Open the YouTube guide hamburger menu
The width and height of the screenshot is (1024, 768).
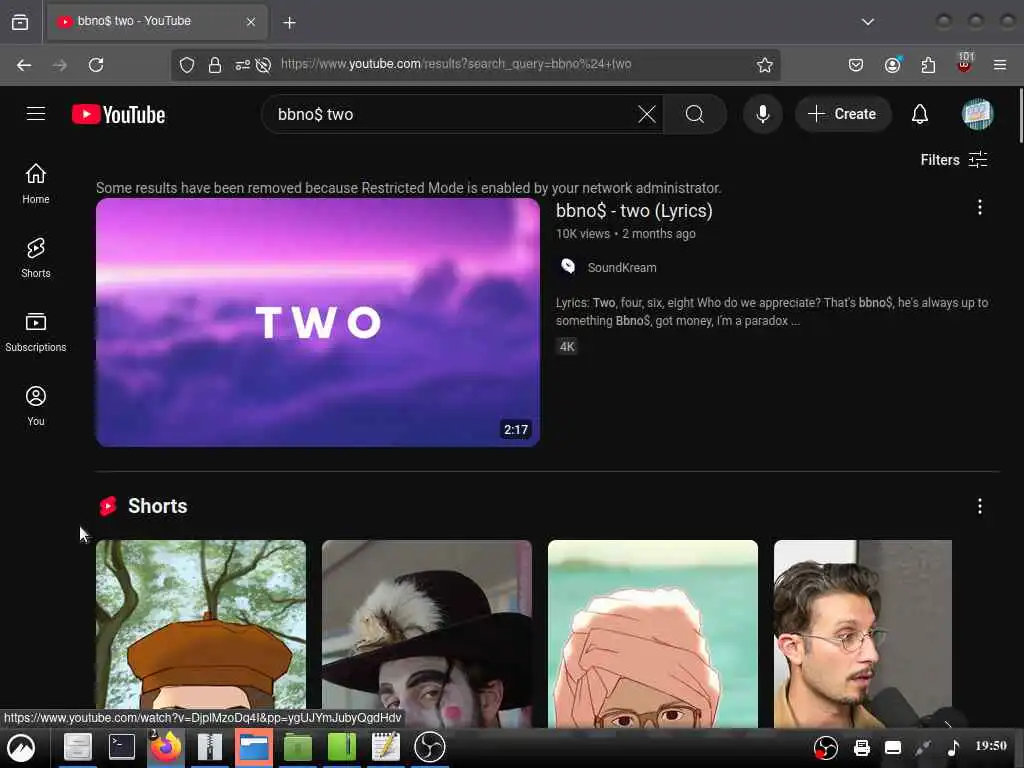point(36,114)
